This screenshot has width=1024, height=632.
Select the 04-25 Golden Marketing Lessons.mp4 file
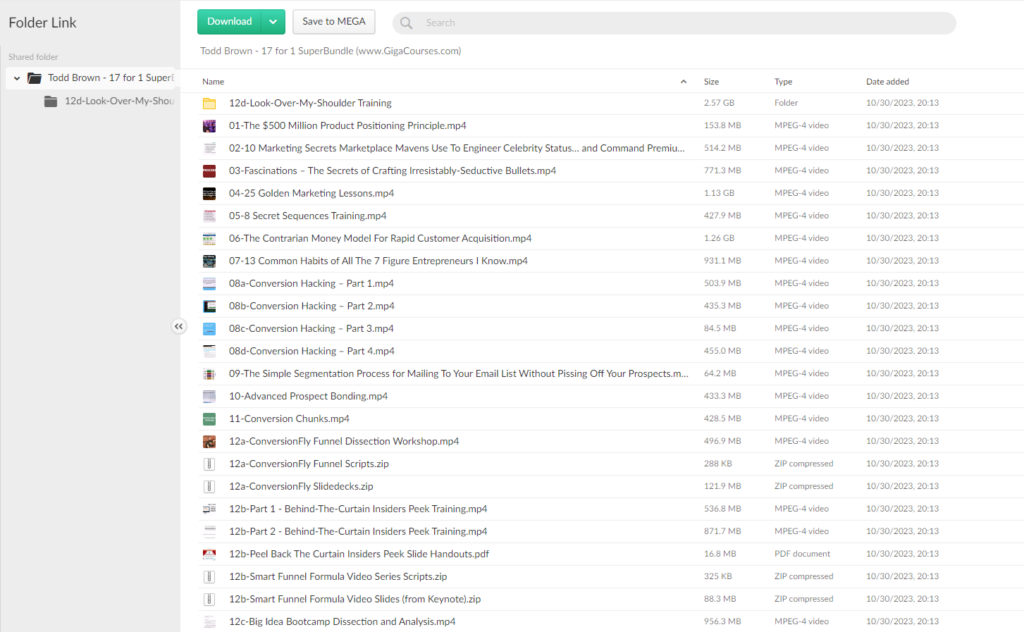[x=311, y=193]
